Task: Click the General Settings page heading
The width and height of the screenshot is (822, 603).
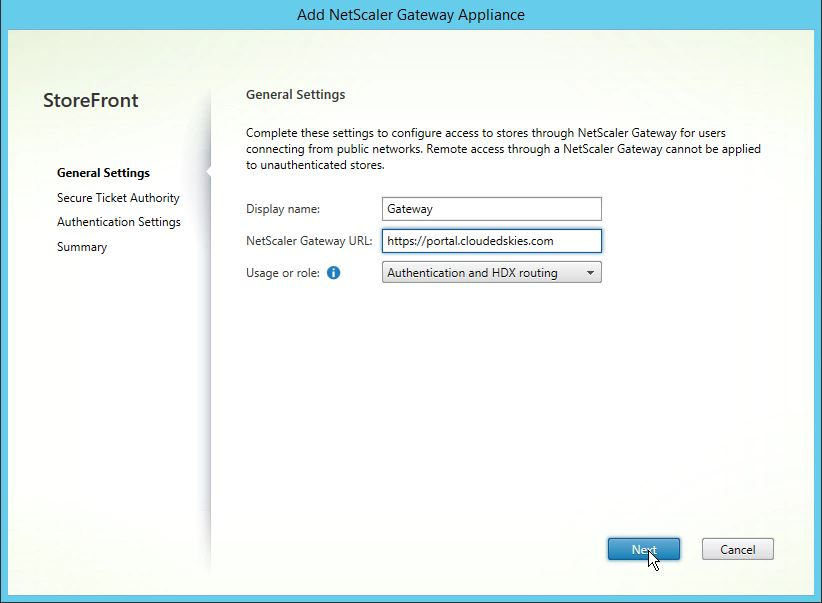Action: 295,95
